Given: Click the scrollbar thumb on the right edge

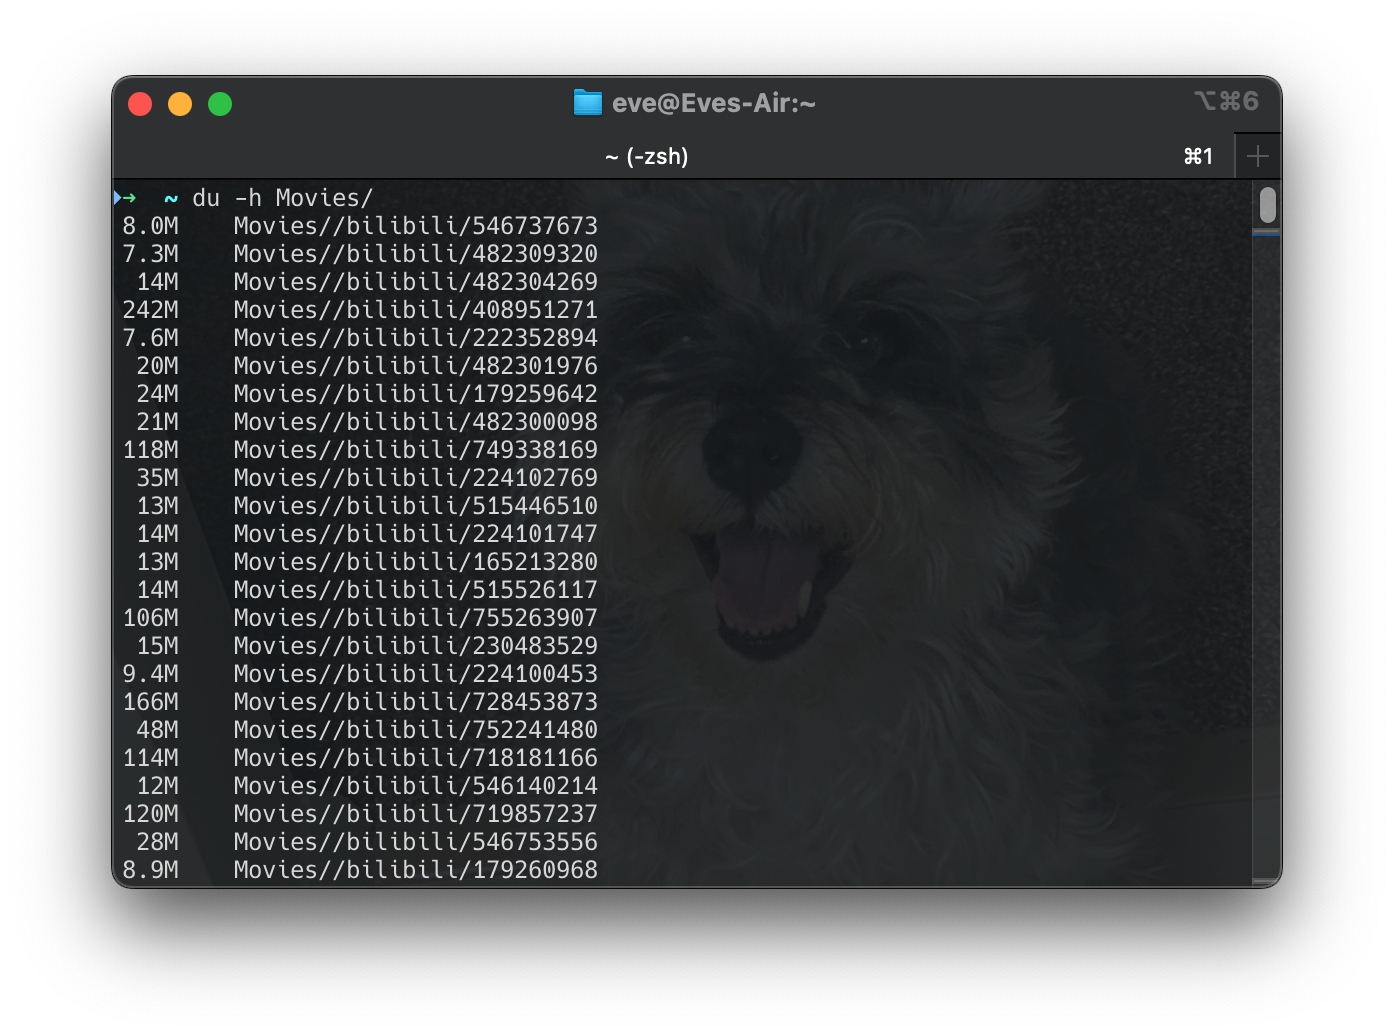Looking at the screenshot, I should (1267, 204).
